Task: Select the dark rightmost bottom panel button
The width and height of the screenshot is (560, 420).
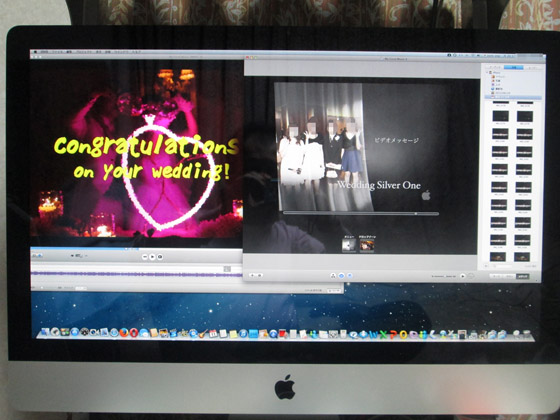Action: 522,276
